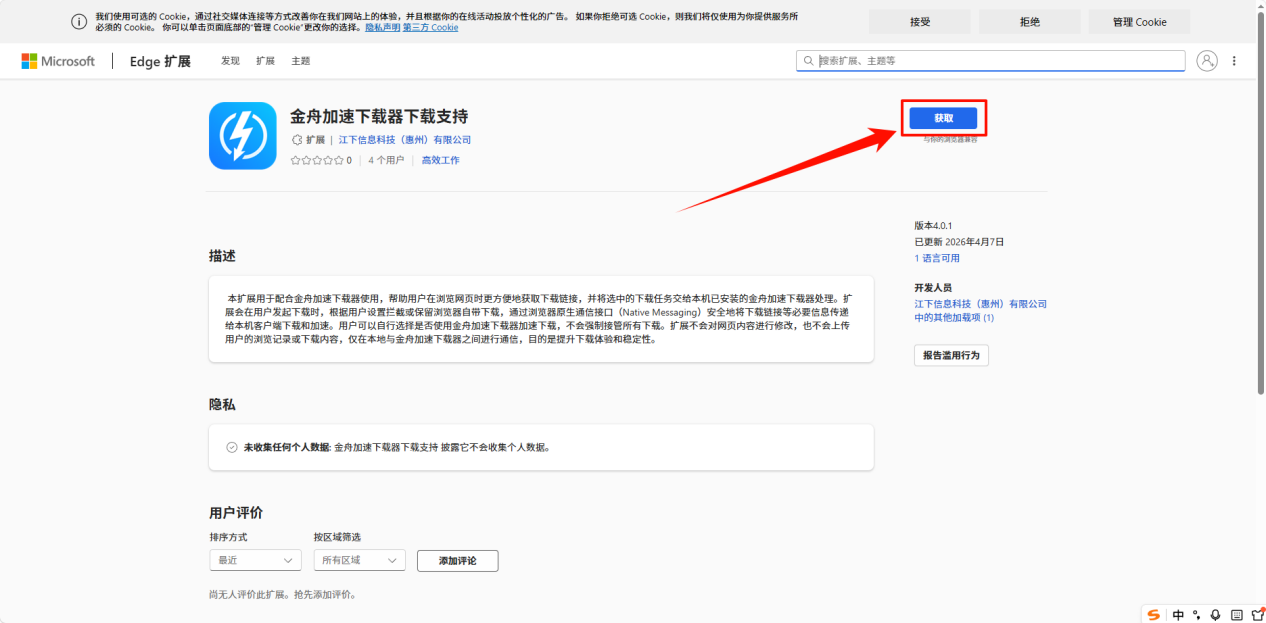This screenshot has height=623, width=1266.
Task: Open the three-dot more options menu
Action: click(1234, 61)
